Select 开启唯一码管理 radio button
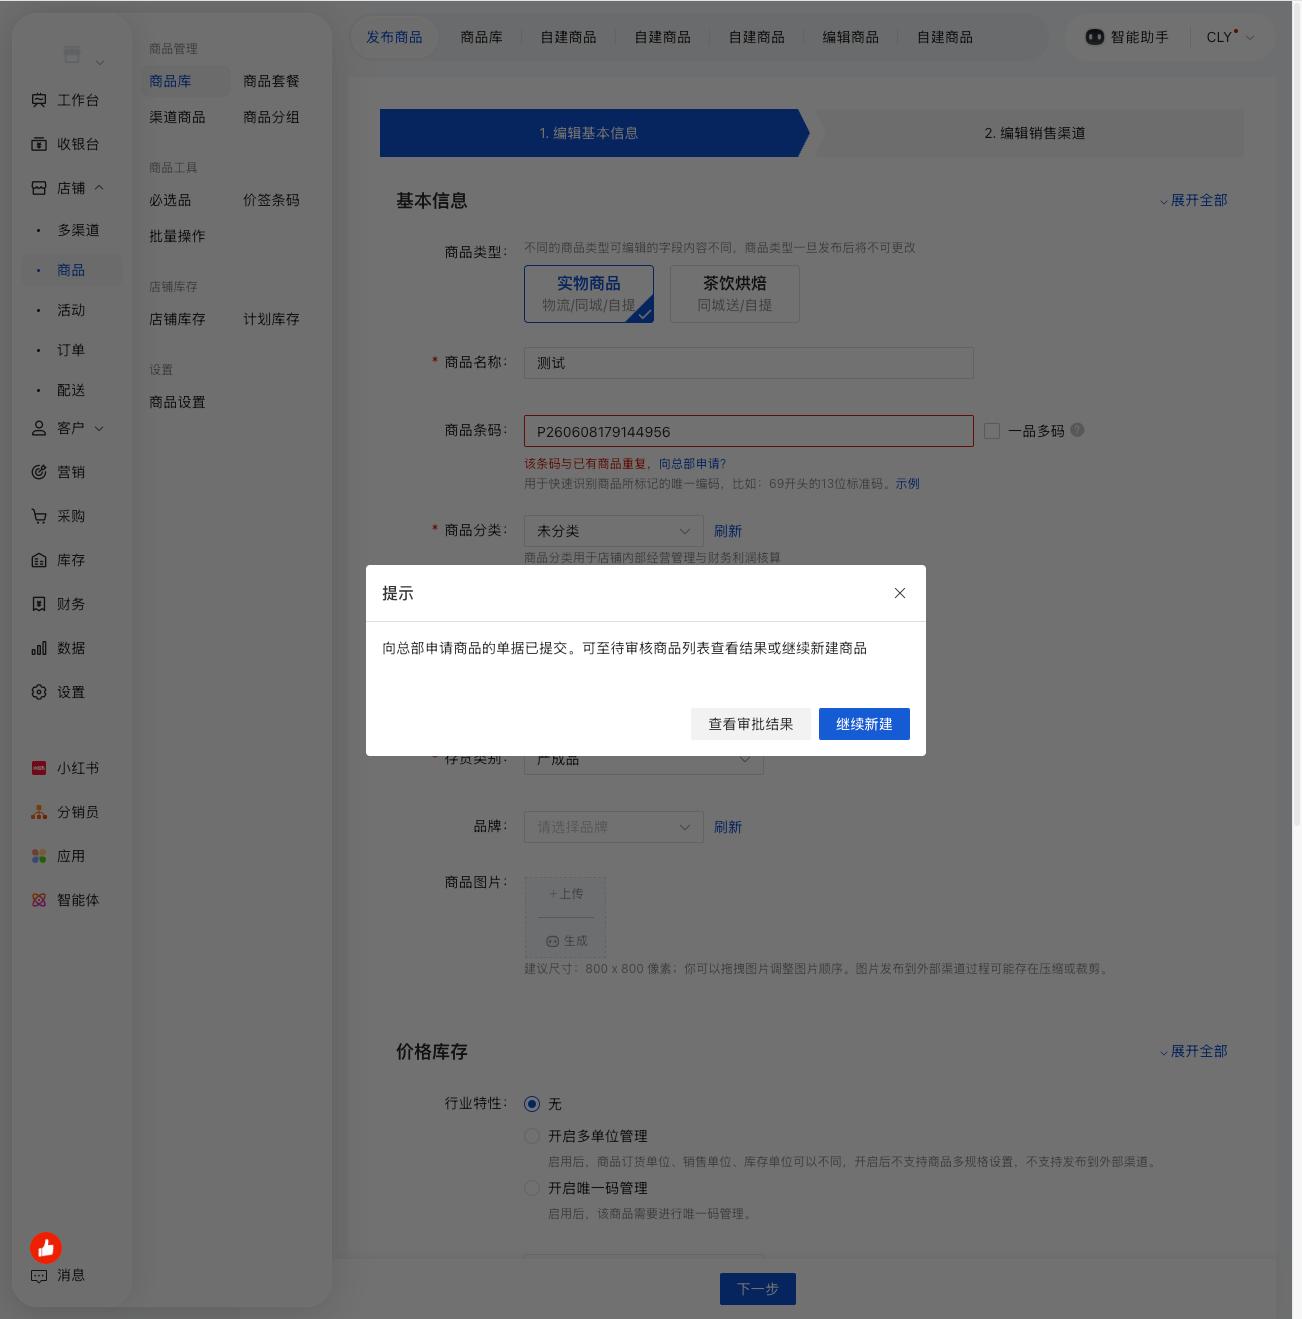The width and height of the screenshot is (1302, 1319). pyautogui.click(x=532, y=1188)
